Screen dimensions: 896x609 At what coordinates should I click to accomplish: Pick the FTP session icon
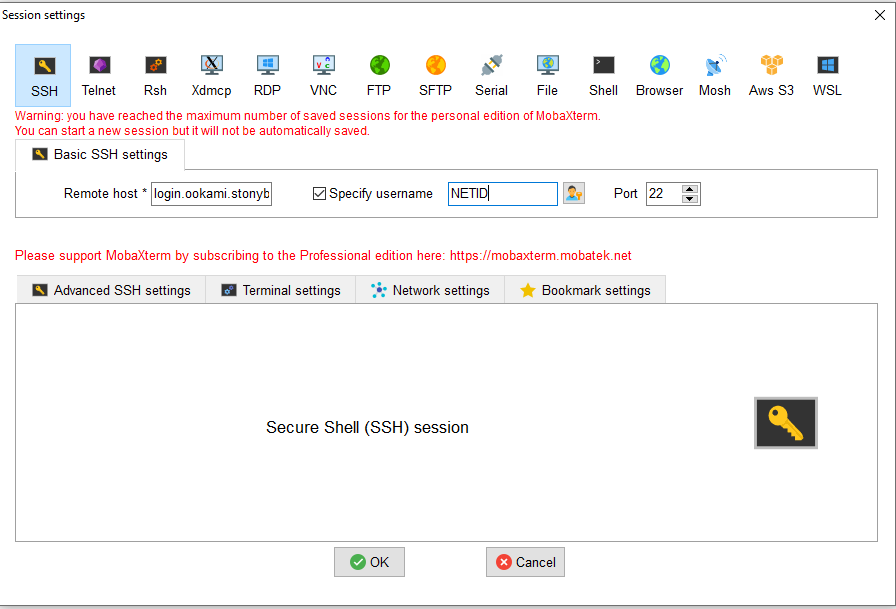pyautogui.click(x=379, y=75)
